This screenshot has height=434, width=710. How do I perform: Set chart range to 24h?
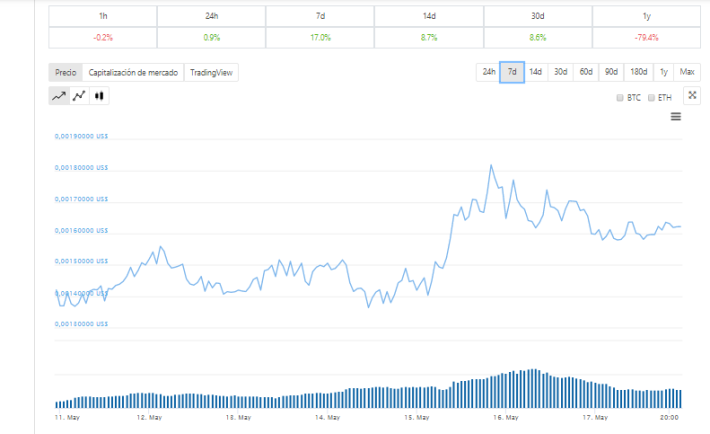tap(488, 72)
